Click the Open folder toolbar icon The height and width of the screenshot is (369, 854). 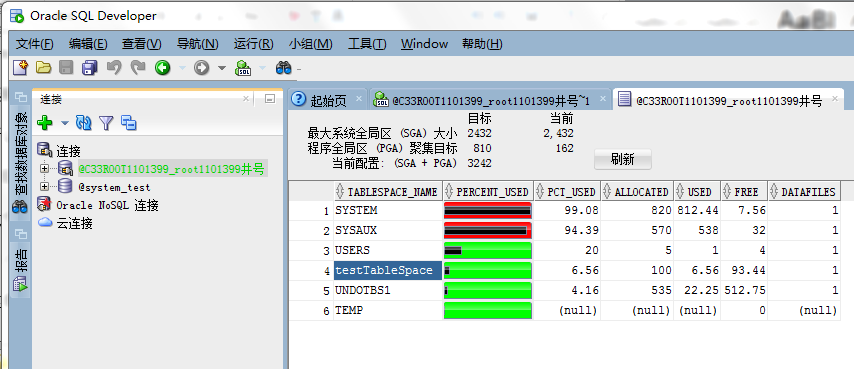click(x=44, y=67)
